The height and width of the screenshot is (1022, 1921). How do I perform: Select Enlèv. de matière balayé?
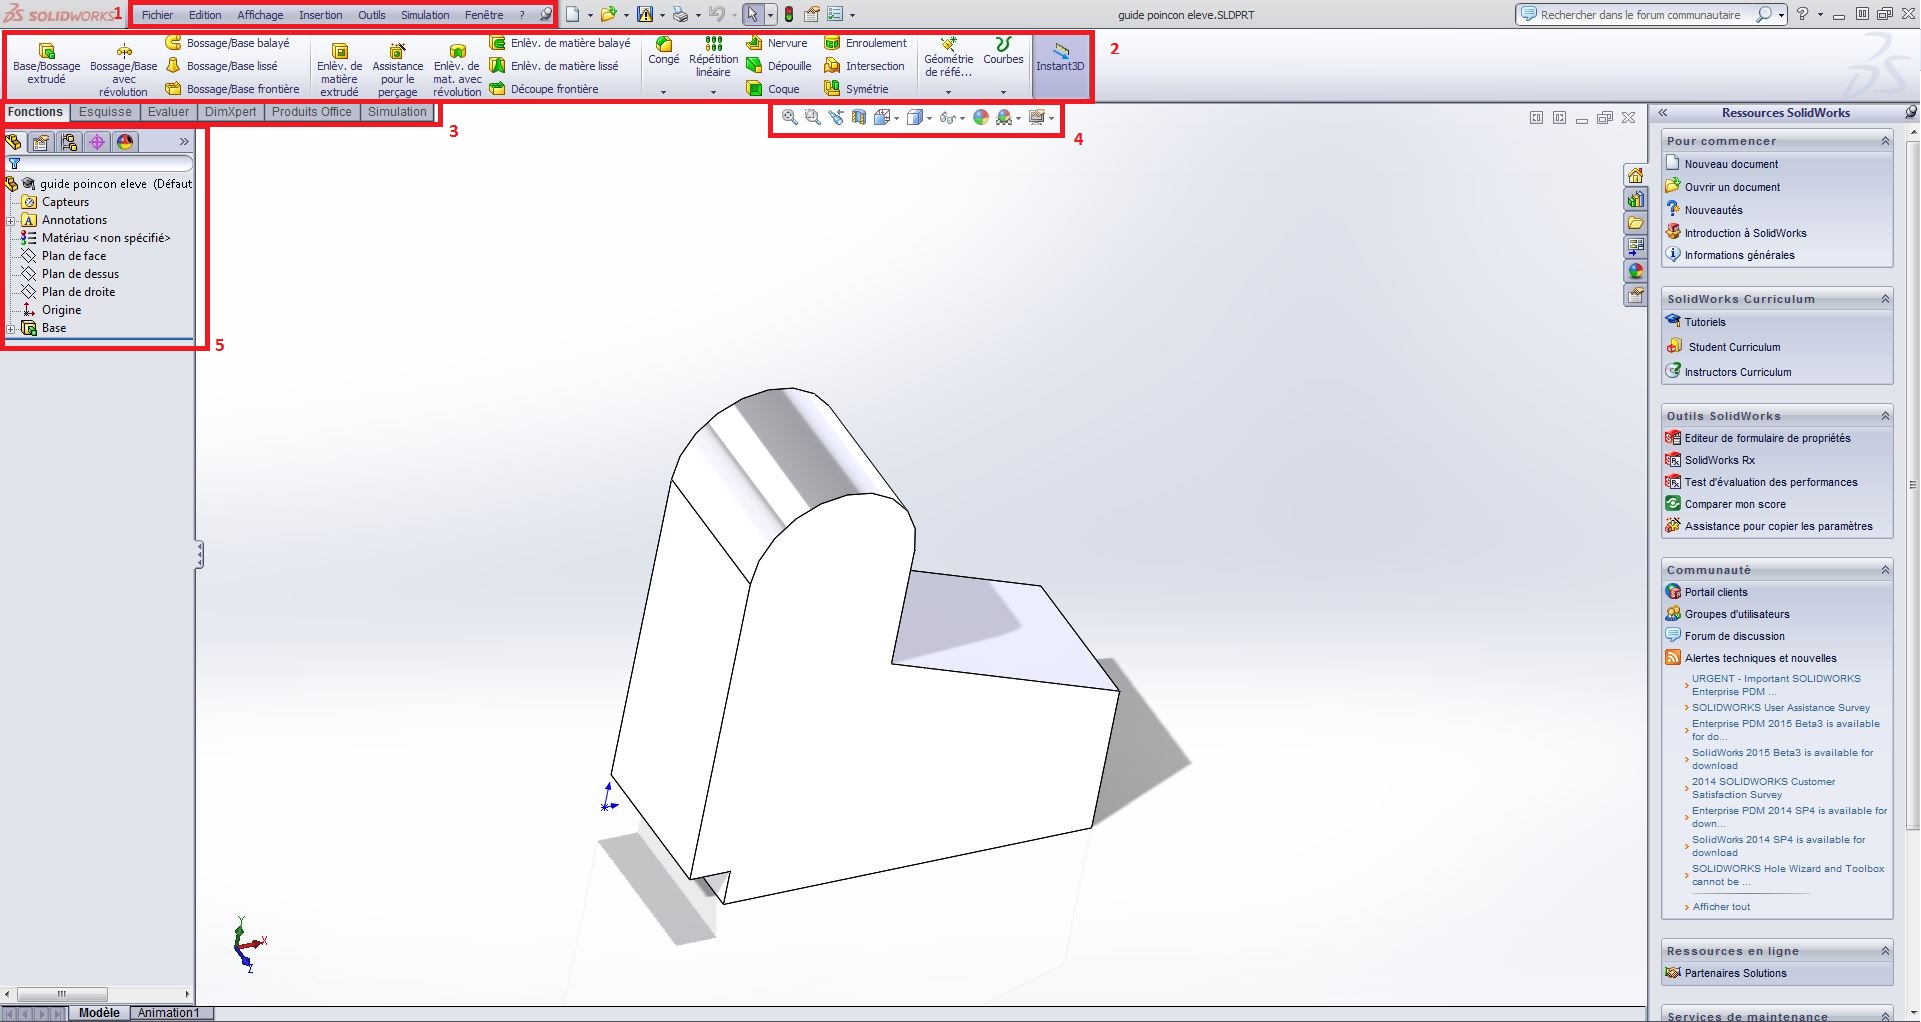(x=560, y=43)
